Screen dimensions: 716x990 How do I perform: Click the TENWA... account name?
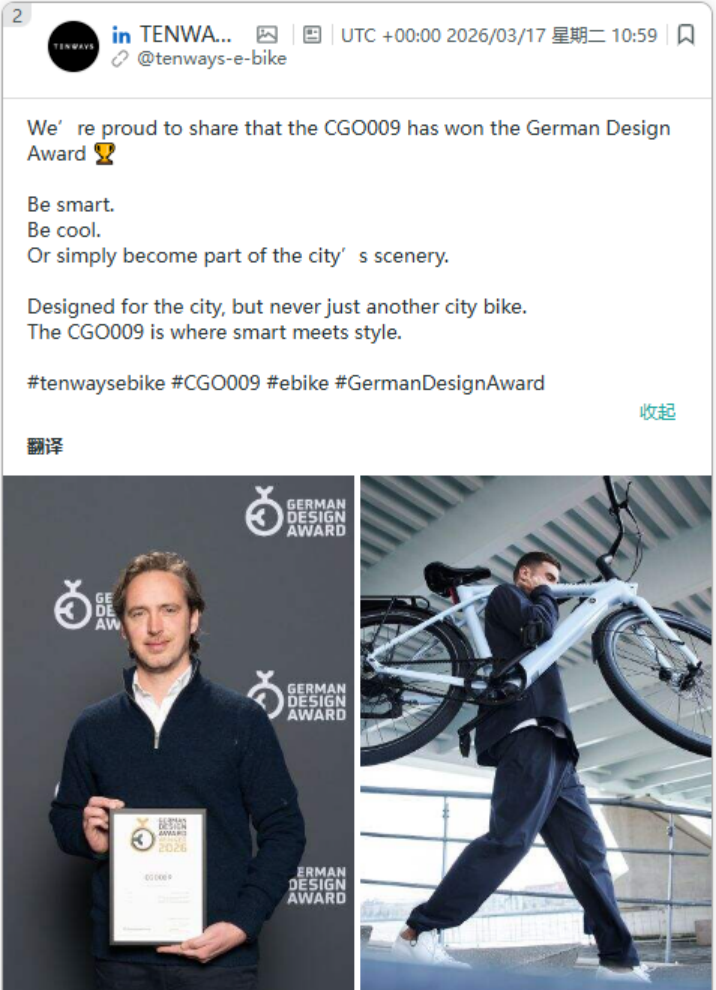185,35
